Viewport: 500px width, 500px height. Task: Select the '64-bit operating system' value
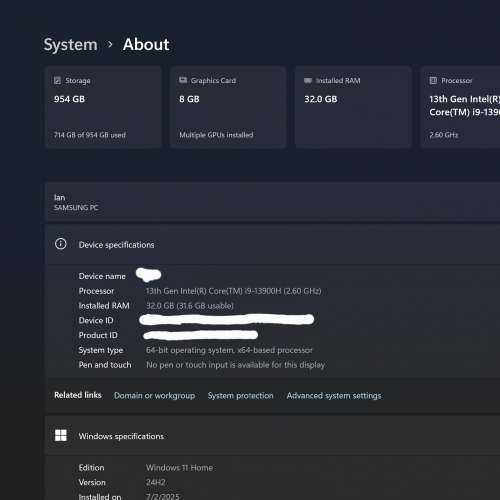pyautogui.click(x=229, y=350)
